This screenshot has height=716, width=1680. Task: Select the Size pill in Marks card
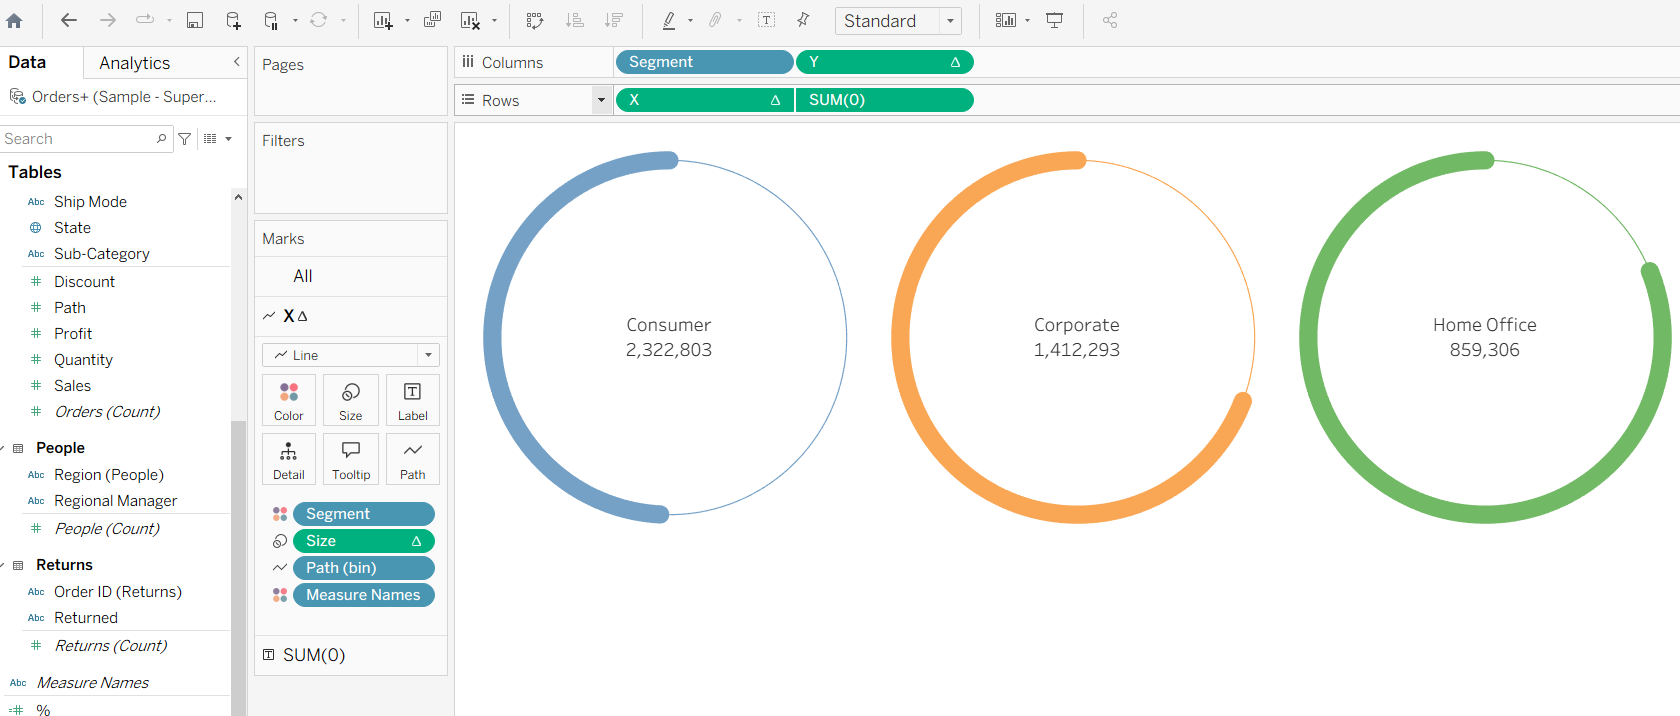pos(364,541)
